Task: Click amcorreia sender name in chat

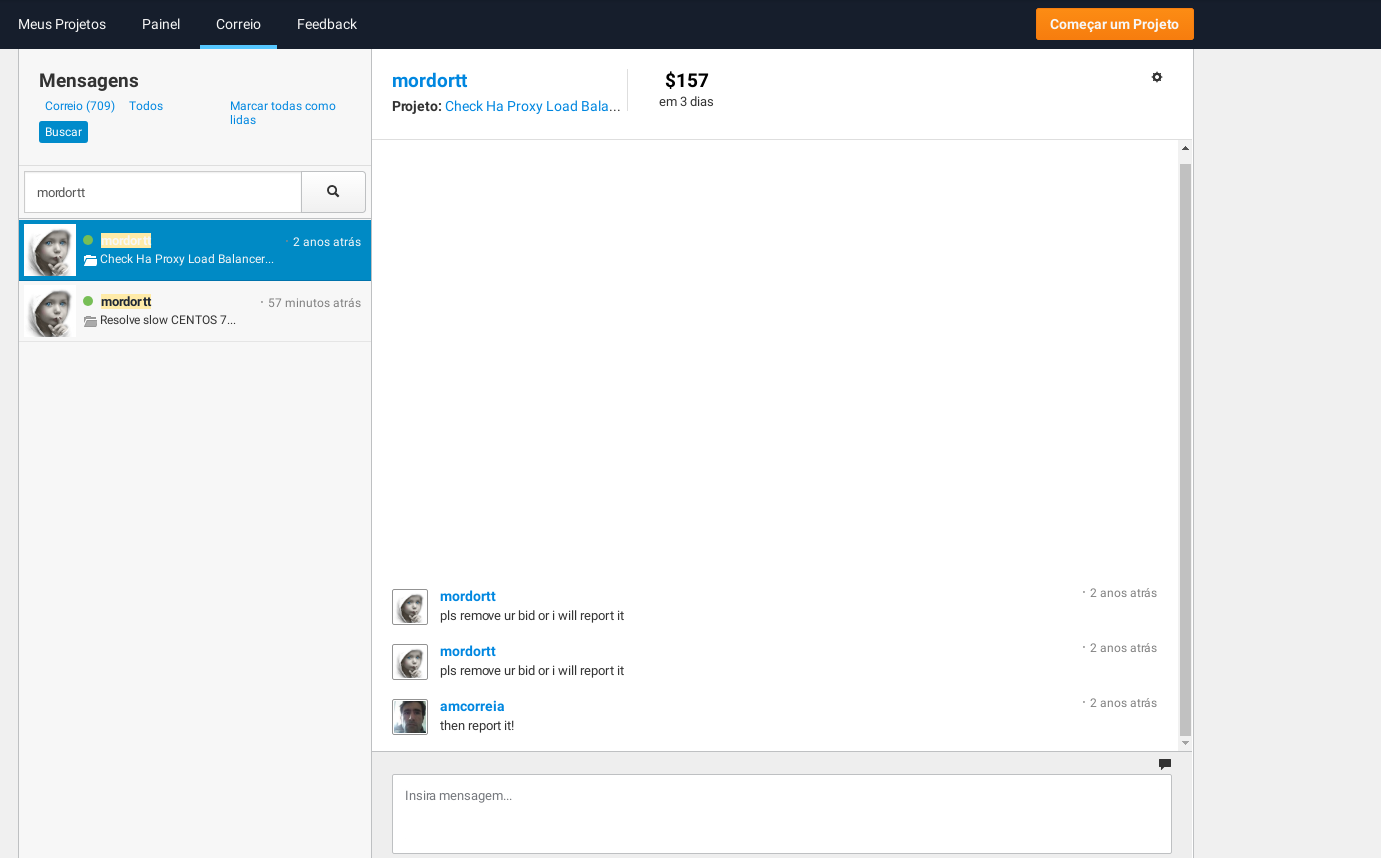Action: [472, 706]
